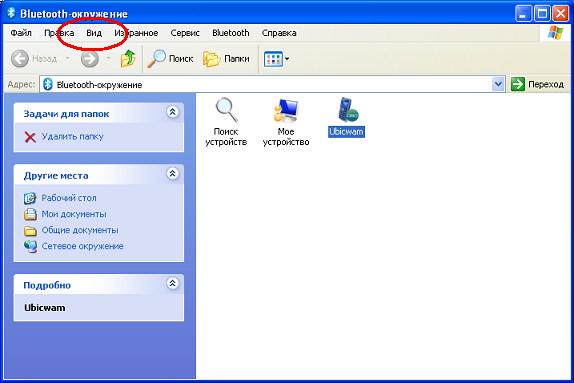
Task: Minimize the Bluetooth-окружение window
Action: pos(523,14)
